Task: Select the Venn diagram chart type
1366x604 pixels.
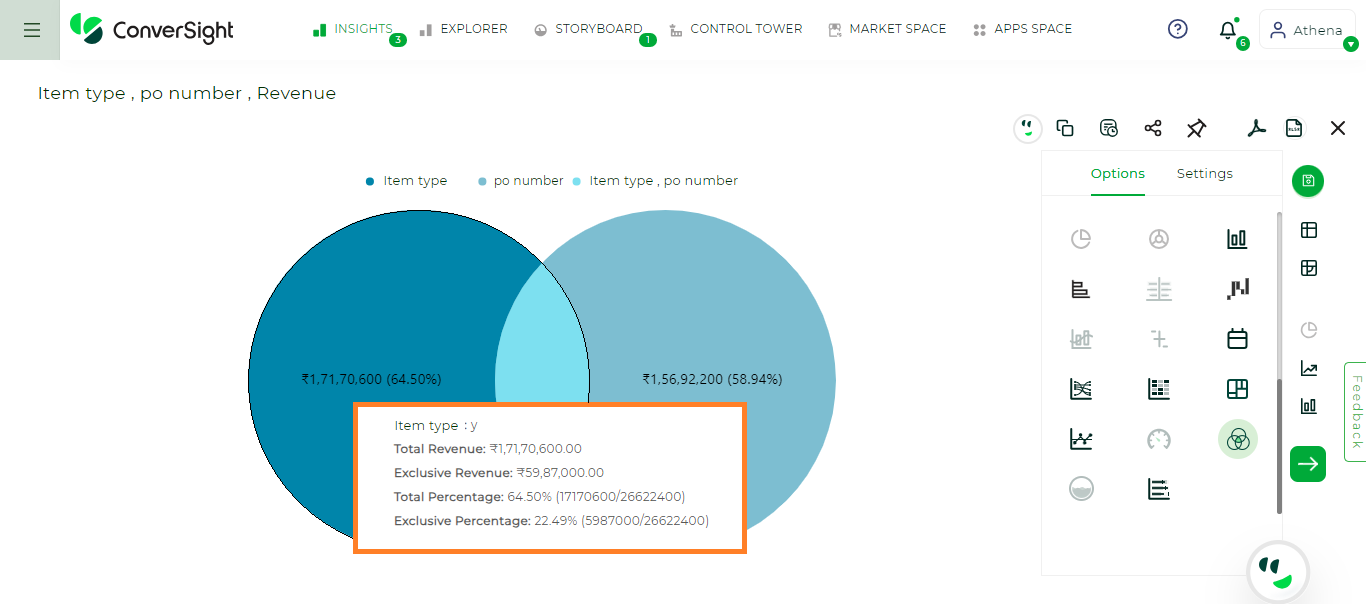Action: [1237, 438]
